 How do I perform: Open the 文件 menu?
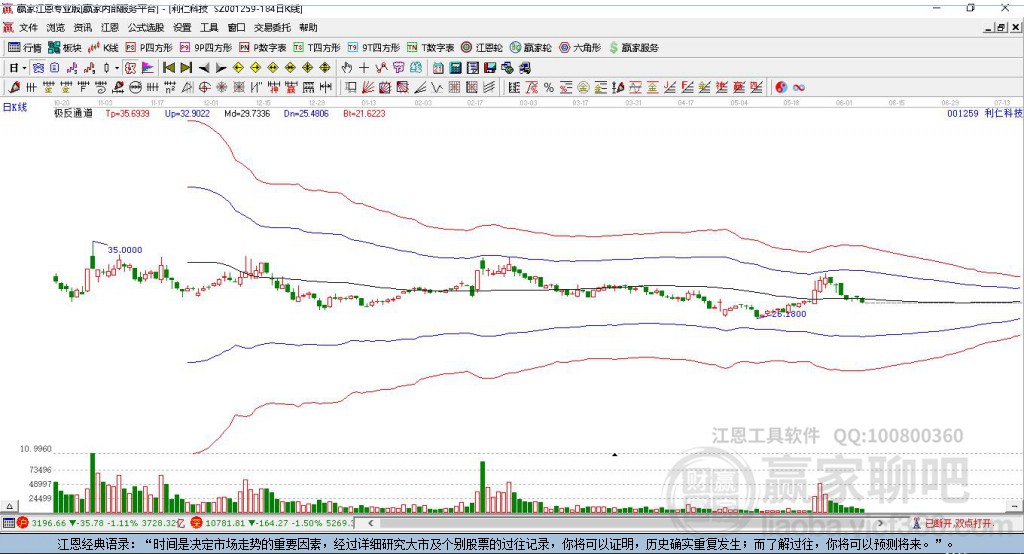(28, 27)
